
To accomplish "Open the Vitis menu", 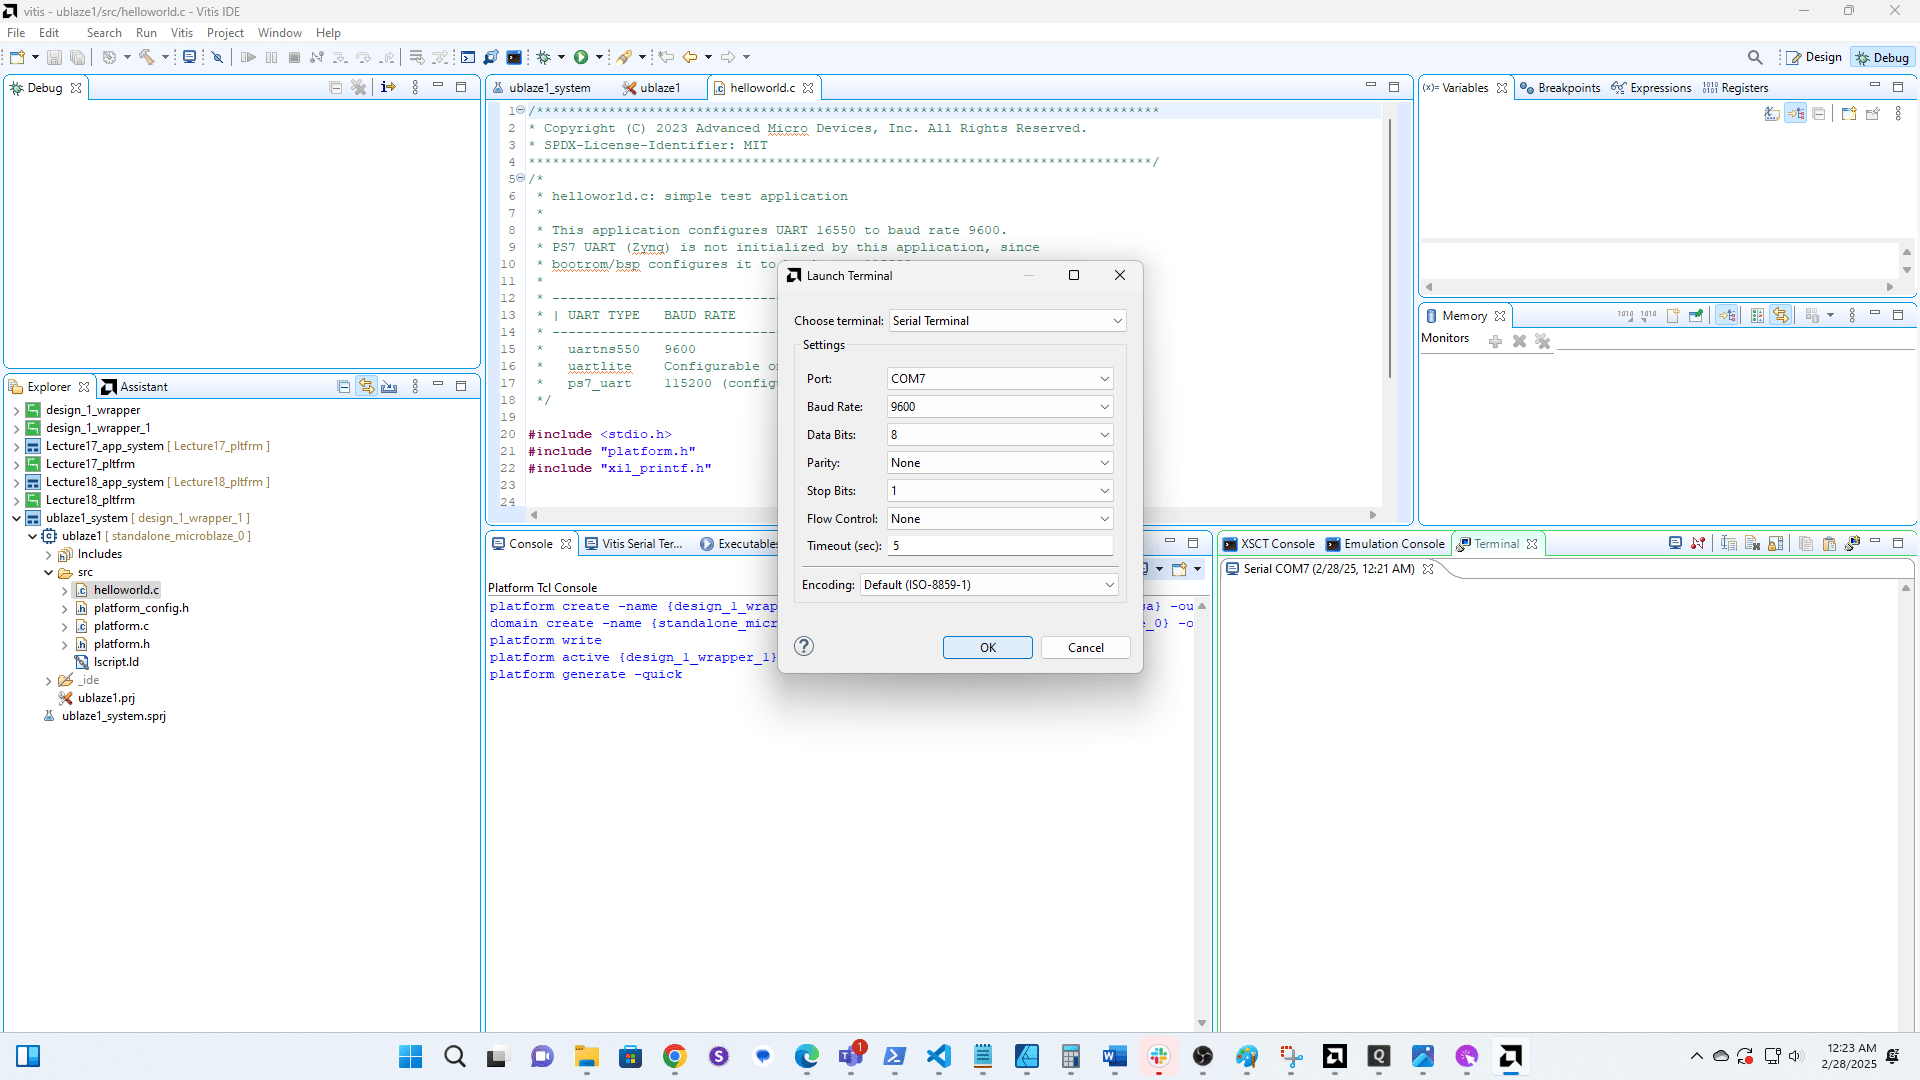I will 181,33.
